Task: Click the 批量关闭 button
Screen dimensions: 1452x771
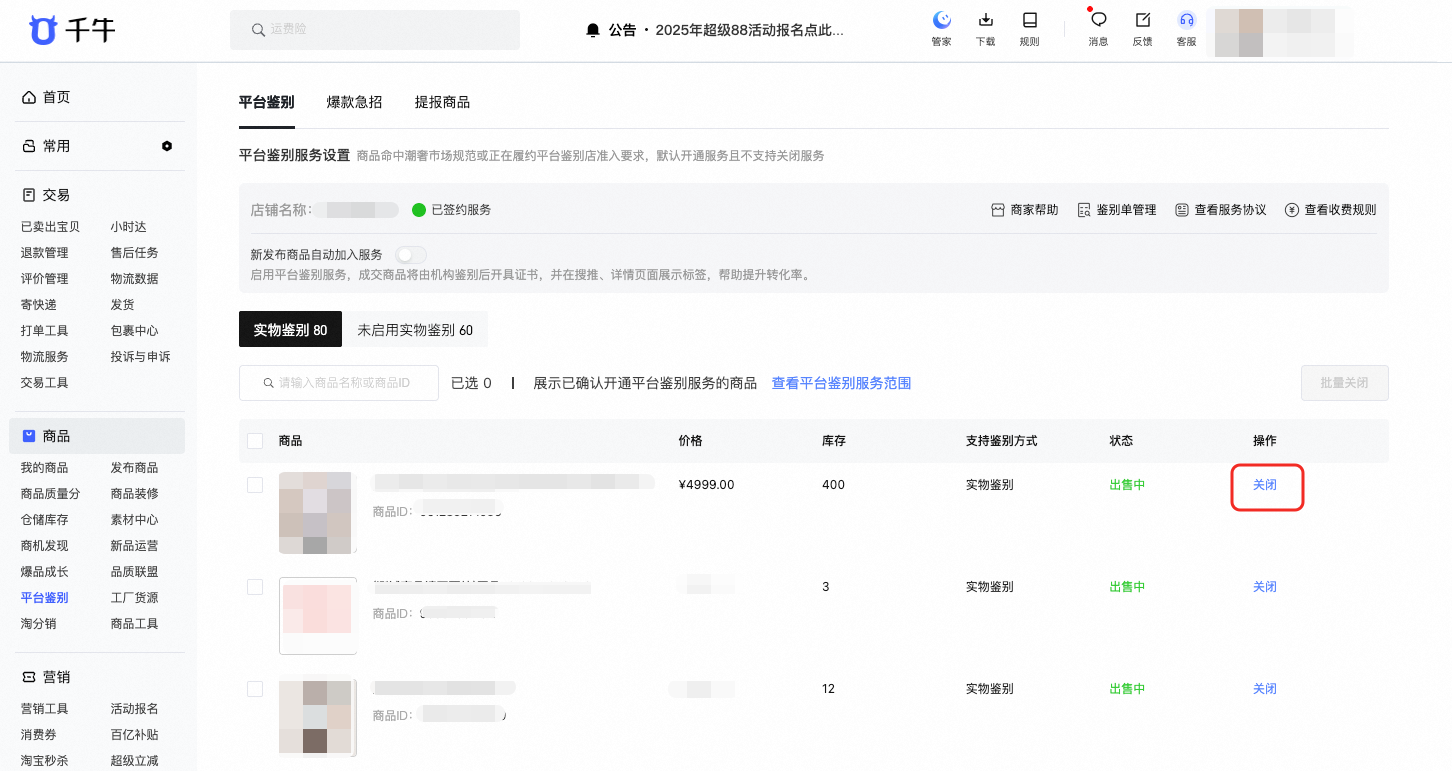Action: point(1344,383)
